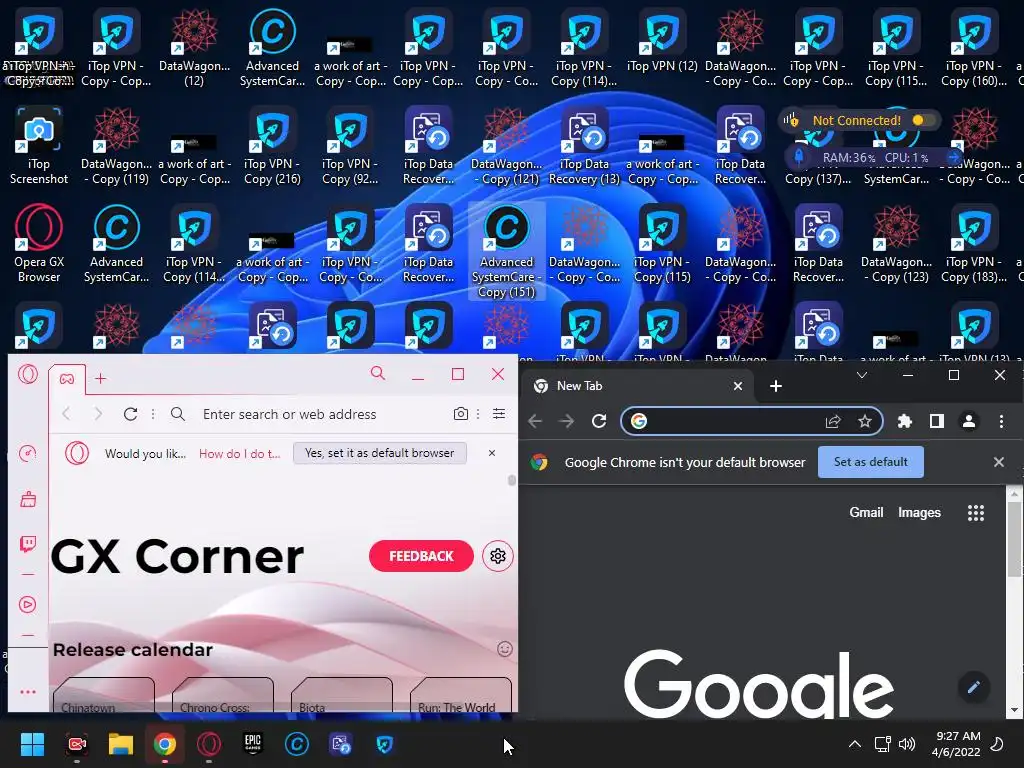Open the Gmail link
Viewport: 1024px width, 768px height.
coord(866,513)
